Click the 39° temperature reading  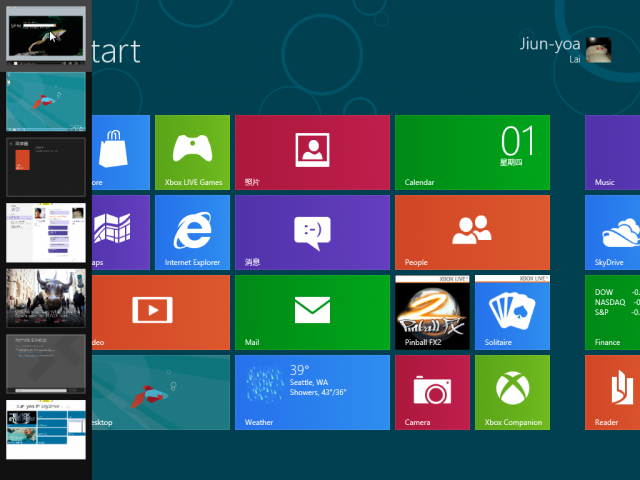click(x=299, y=370)
